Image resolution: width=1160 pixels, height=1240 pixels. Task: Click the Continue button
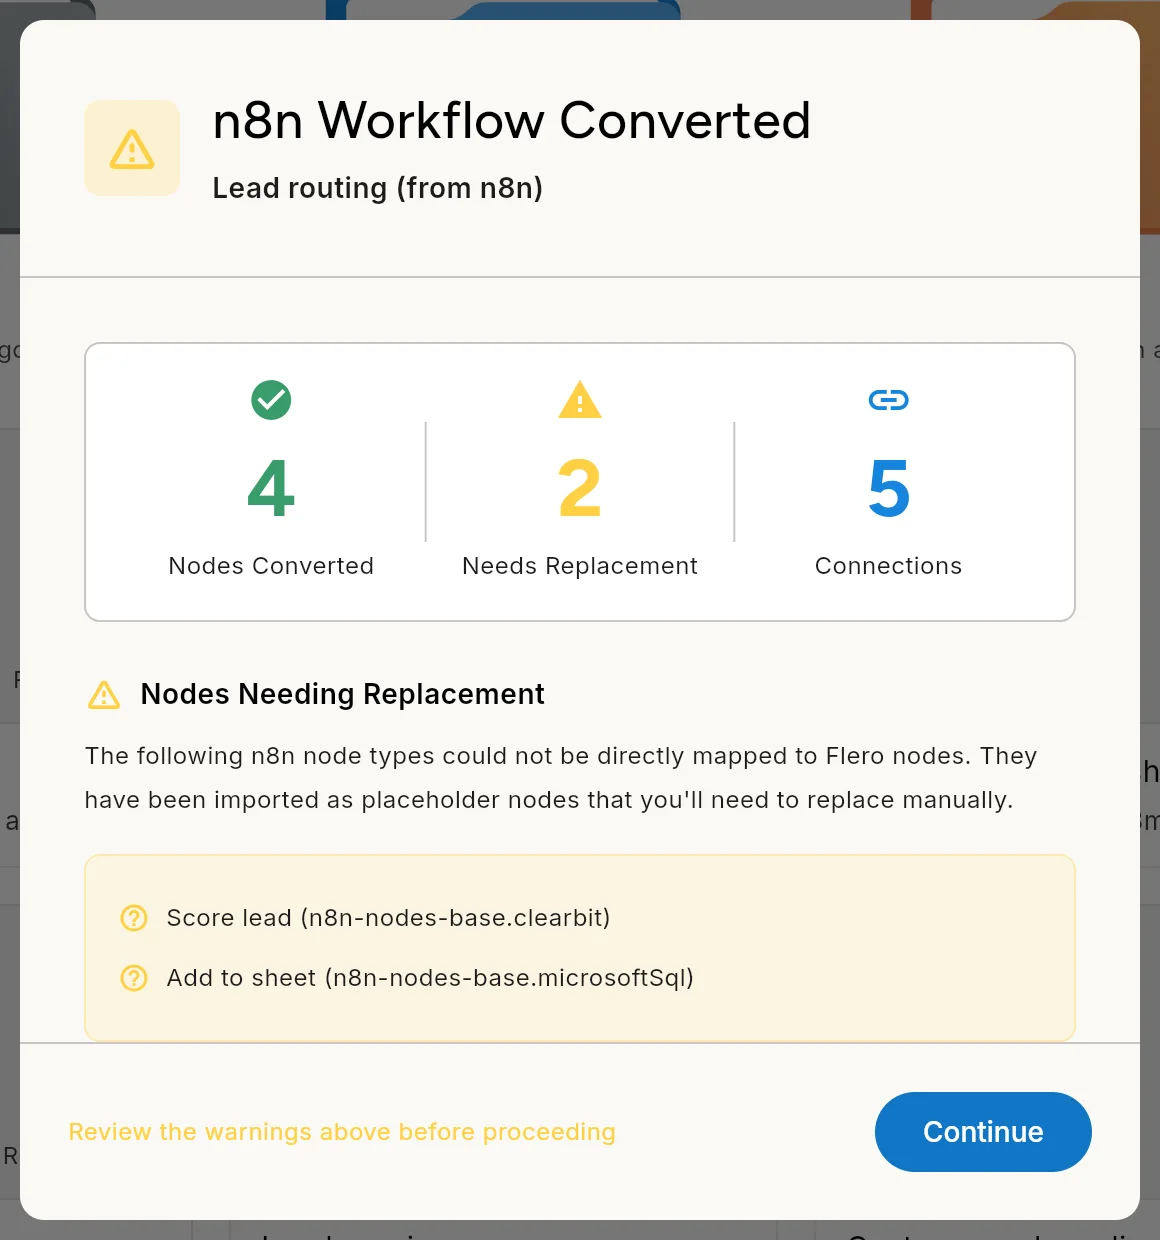coord(983,1132)
